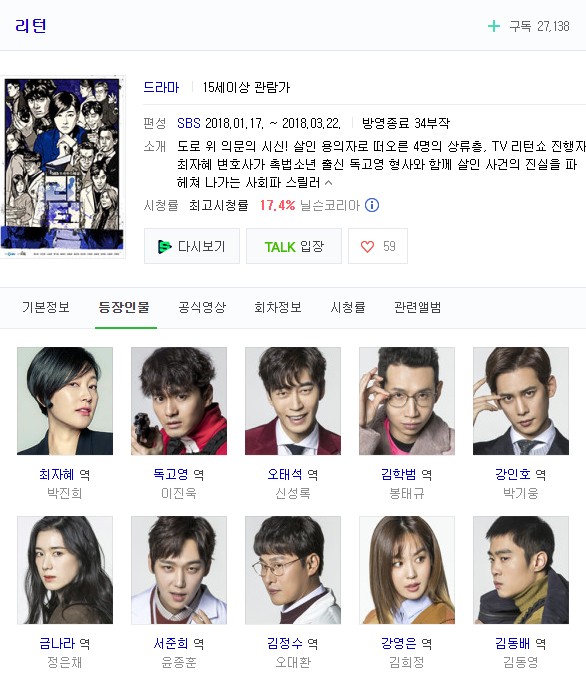Click the green plus subscribe icon
Screen dimensions: 586x684
(x=493, y=26)
